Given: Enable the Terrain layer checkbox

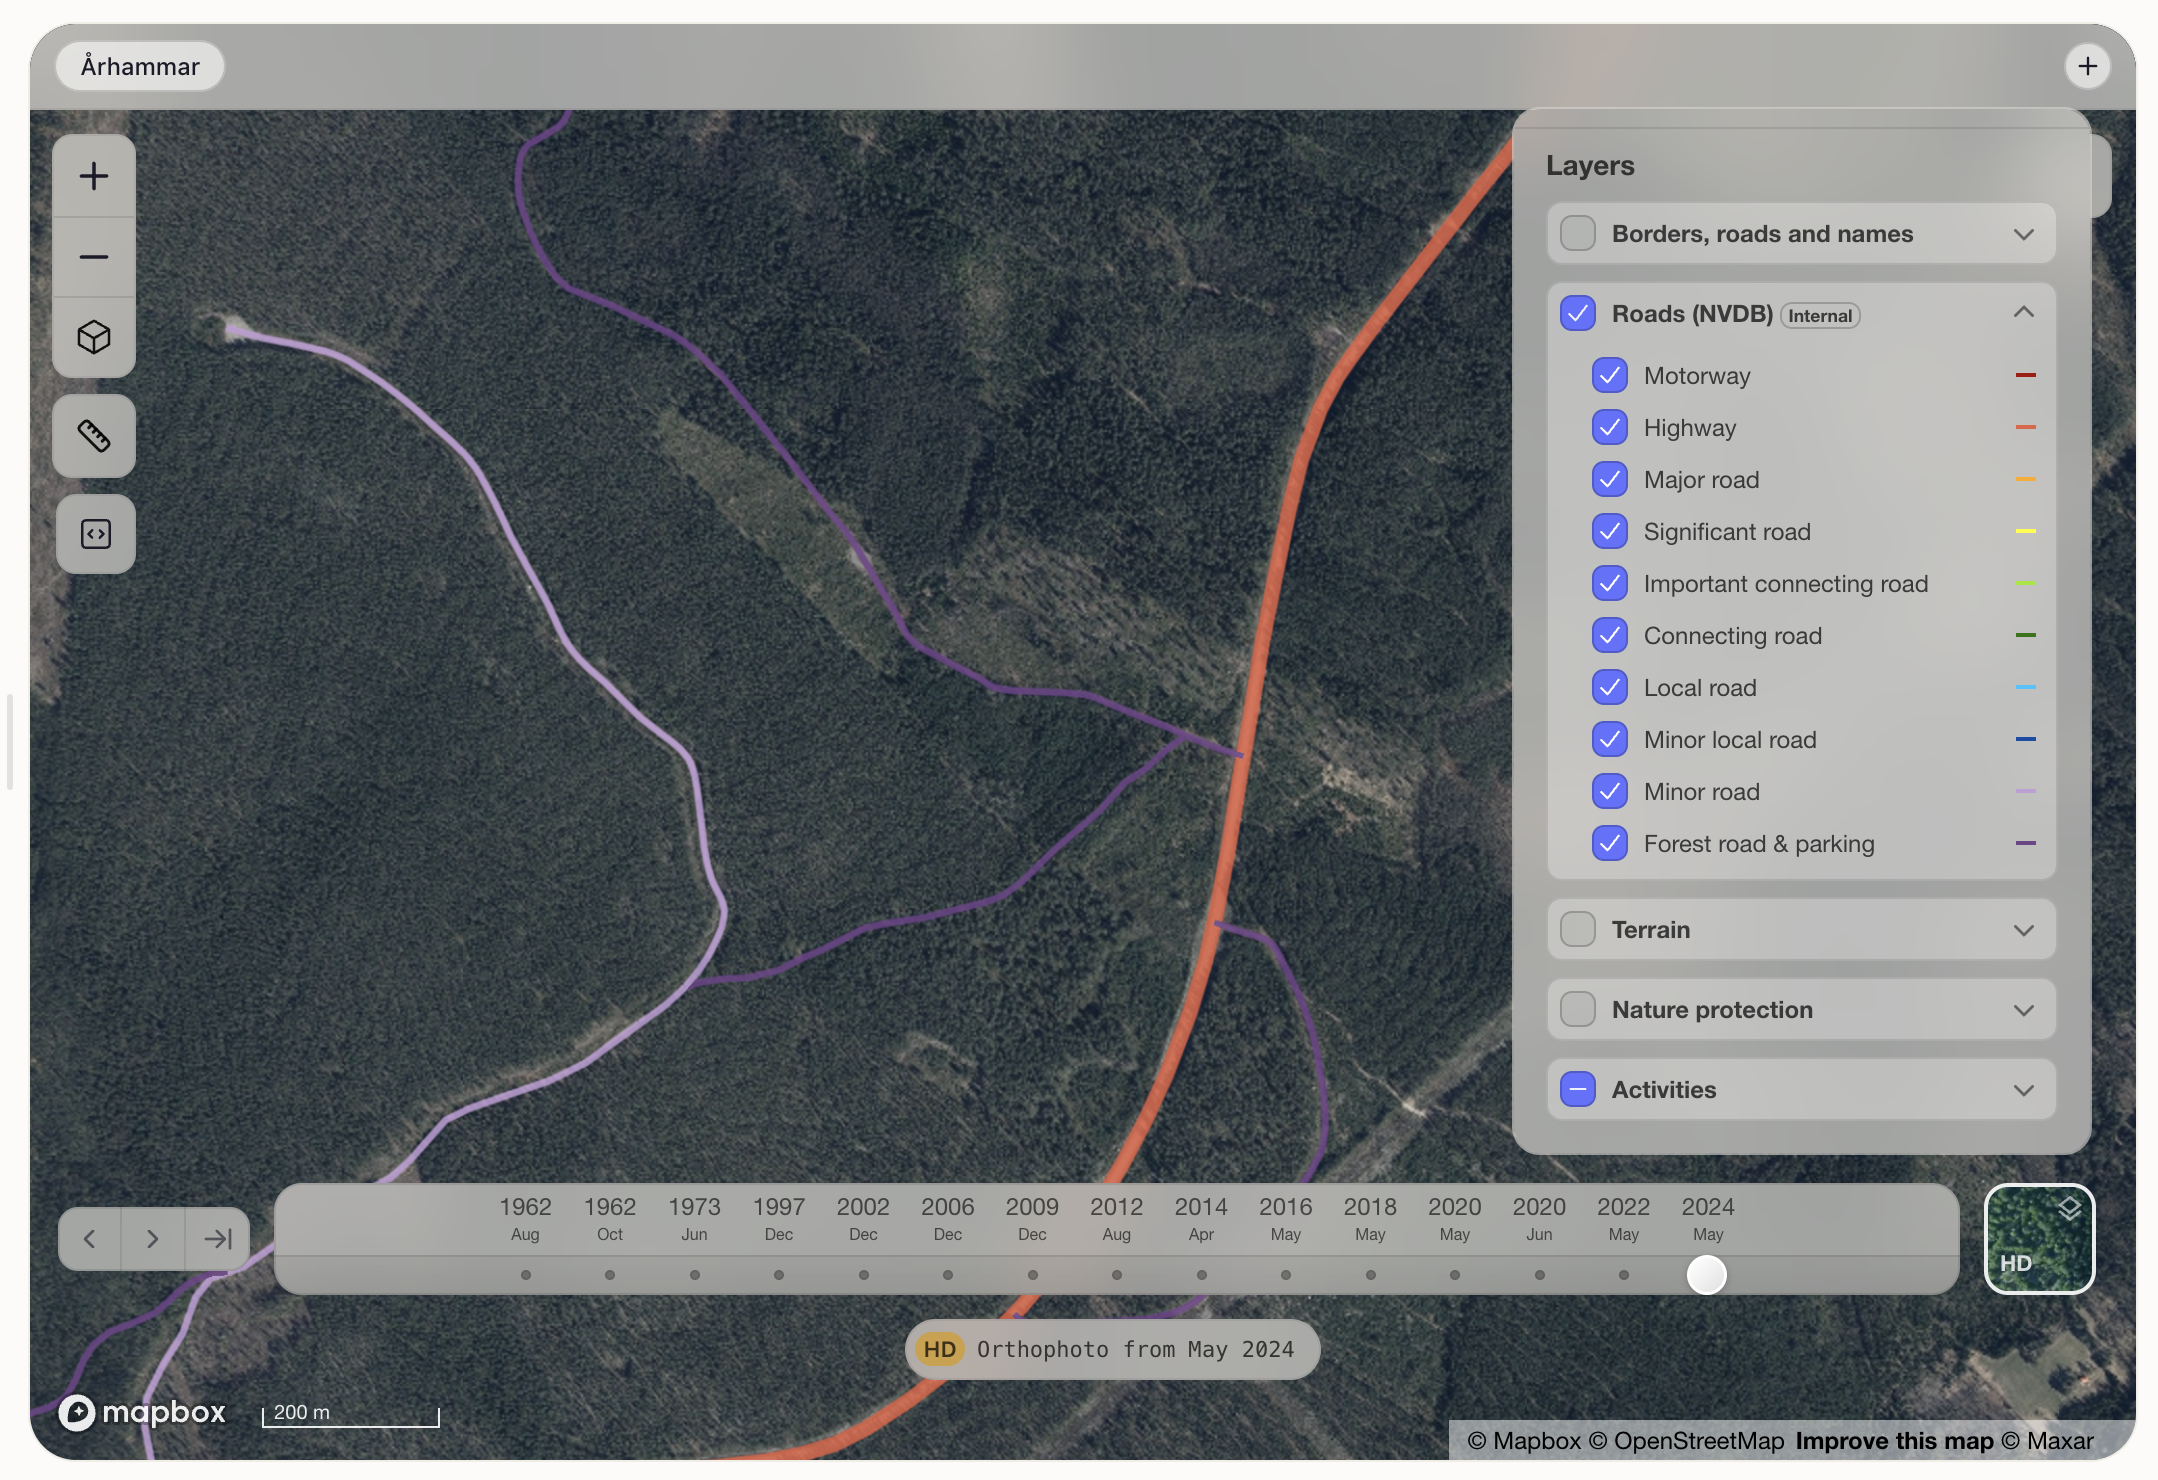Looking at the screenshot, I should [x=1578, y=929].
